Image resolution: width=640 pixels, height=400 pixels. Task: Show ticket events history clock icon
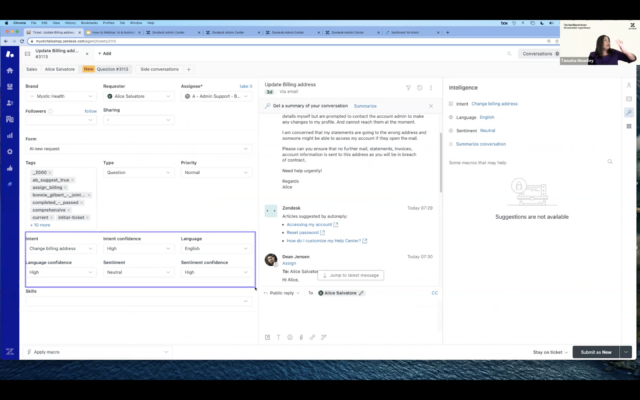pyautogui.click(x=420, y=88)
